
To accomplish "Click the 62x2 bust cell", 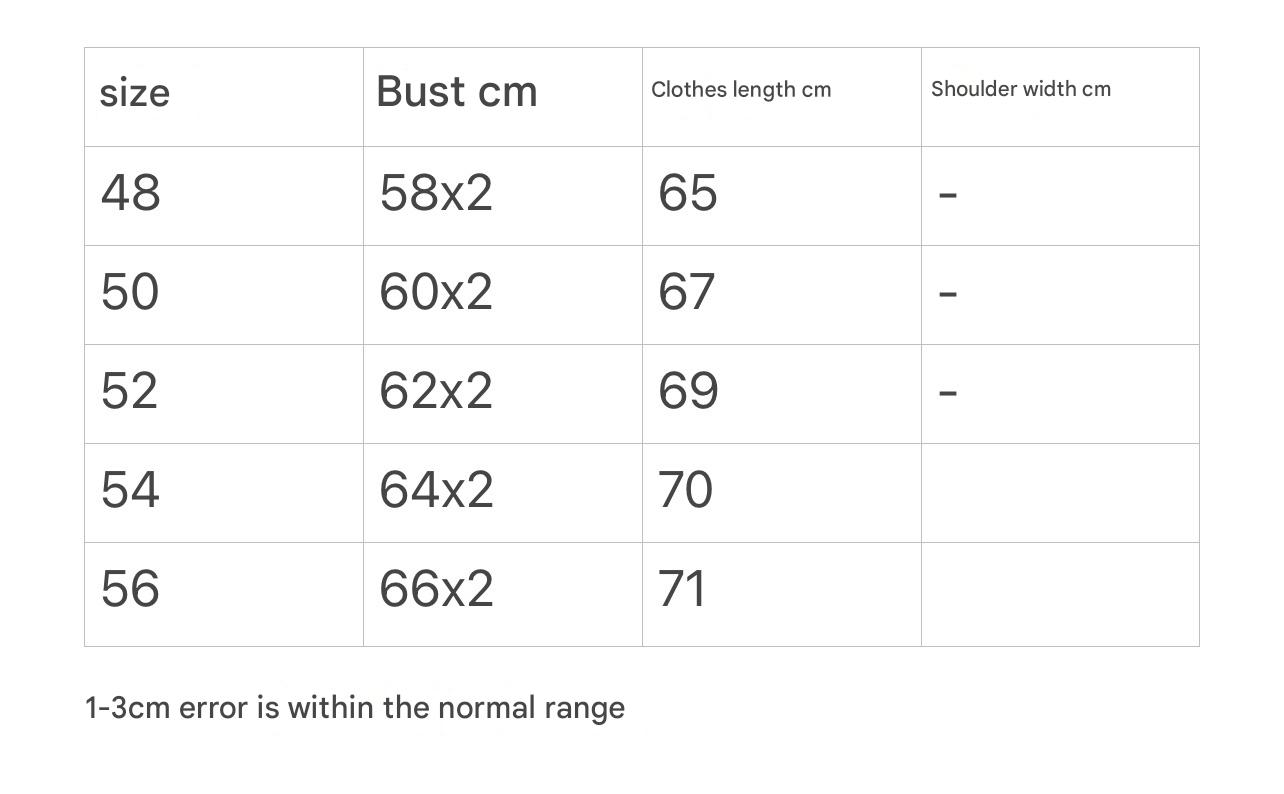I will coord(436,390).
